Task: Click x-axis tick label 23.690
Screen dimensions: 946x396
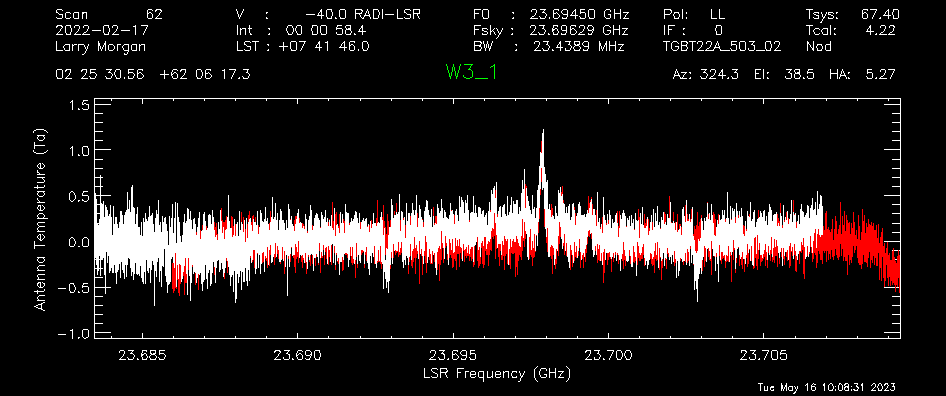Action: click(x=297, y=355)
